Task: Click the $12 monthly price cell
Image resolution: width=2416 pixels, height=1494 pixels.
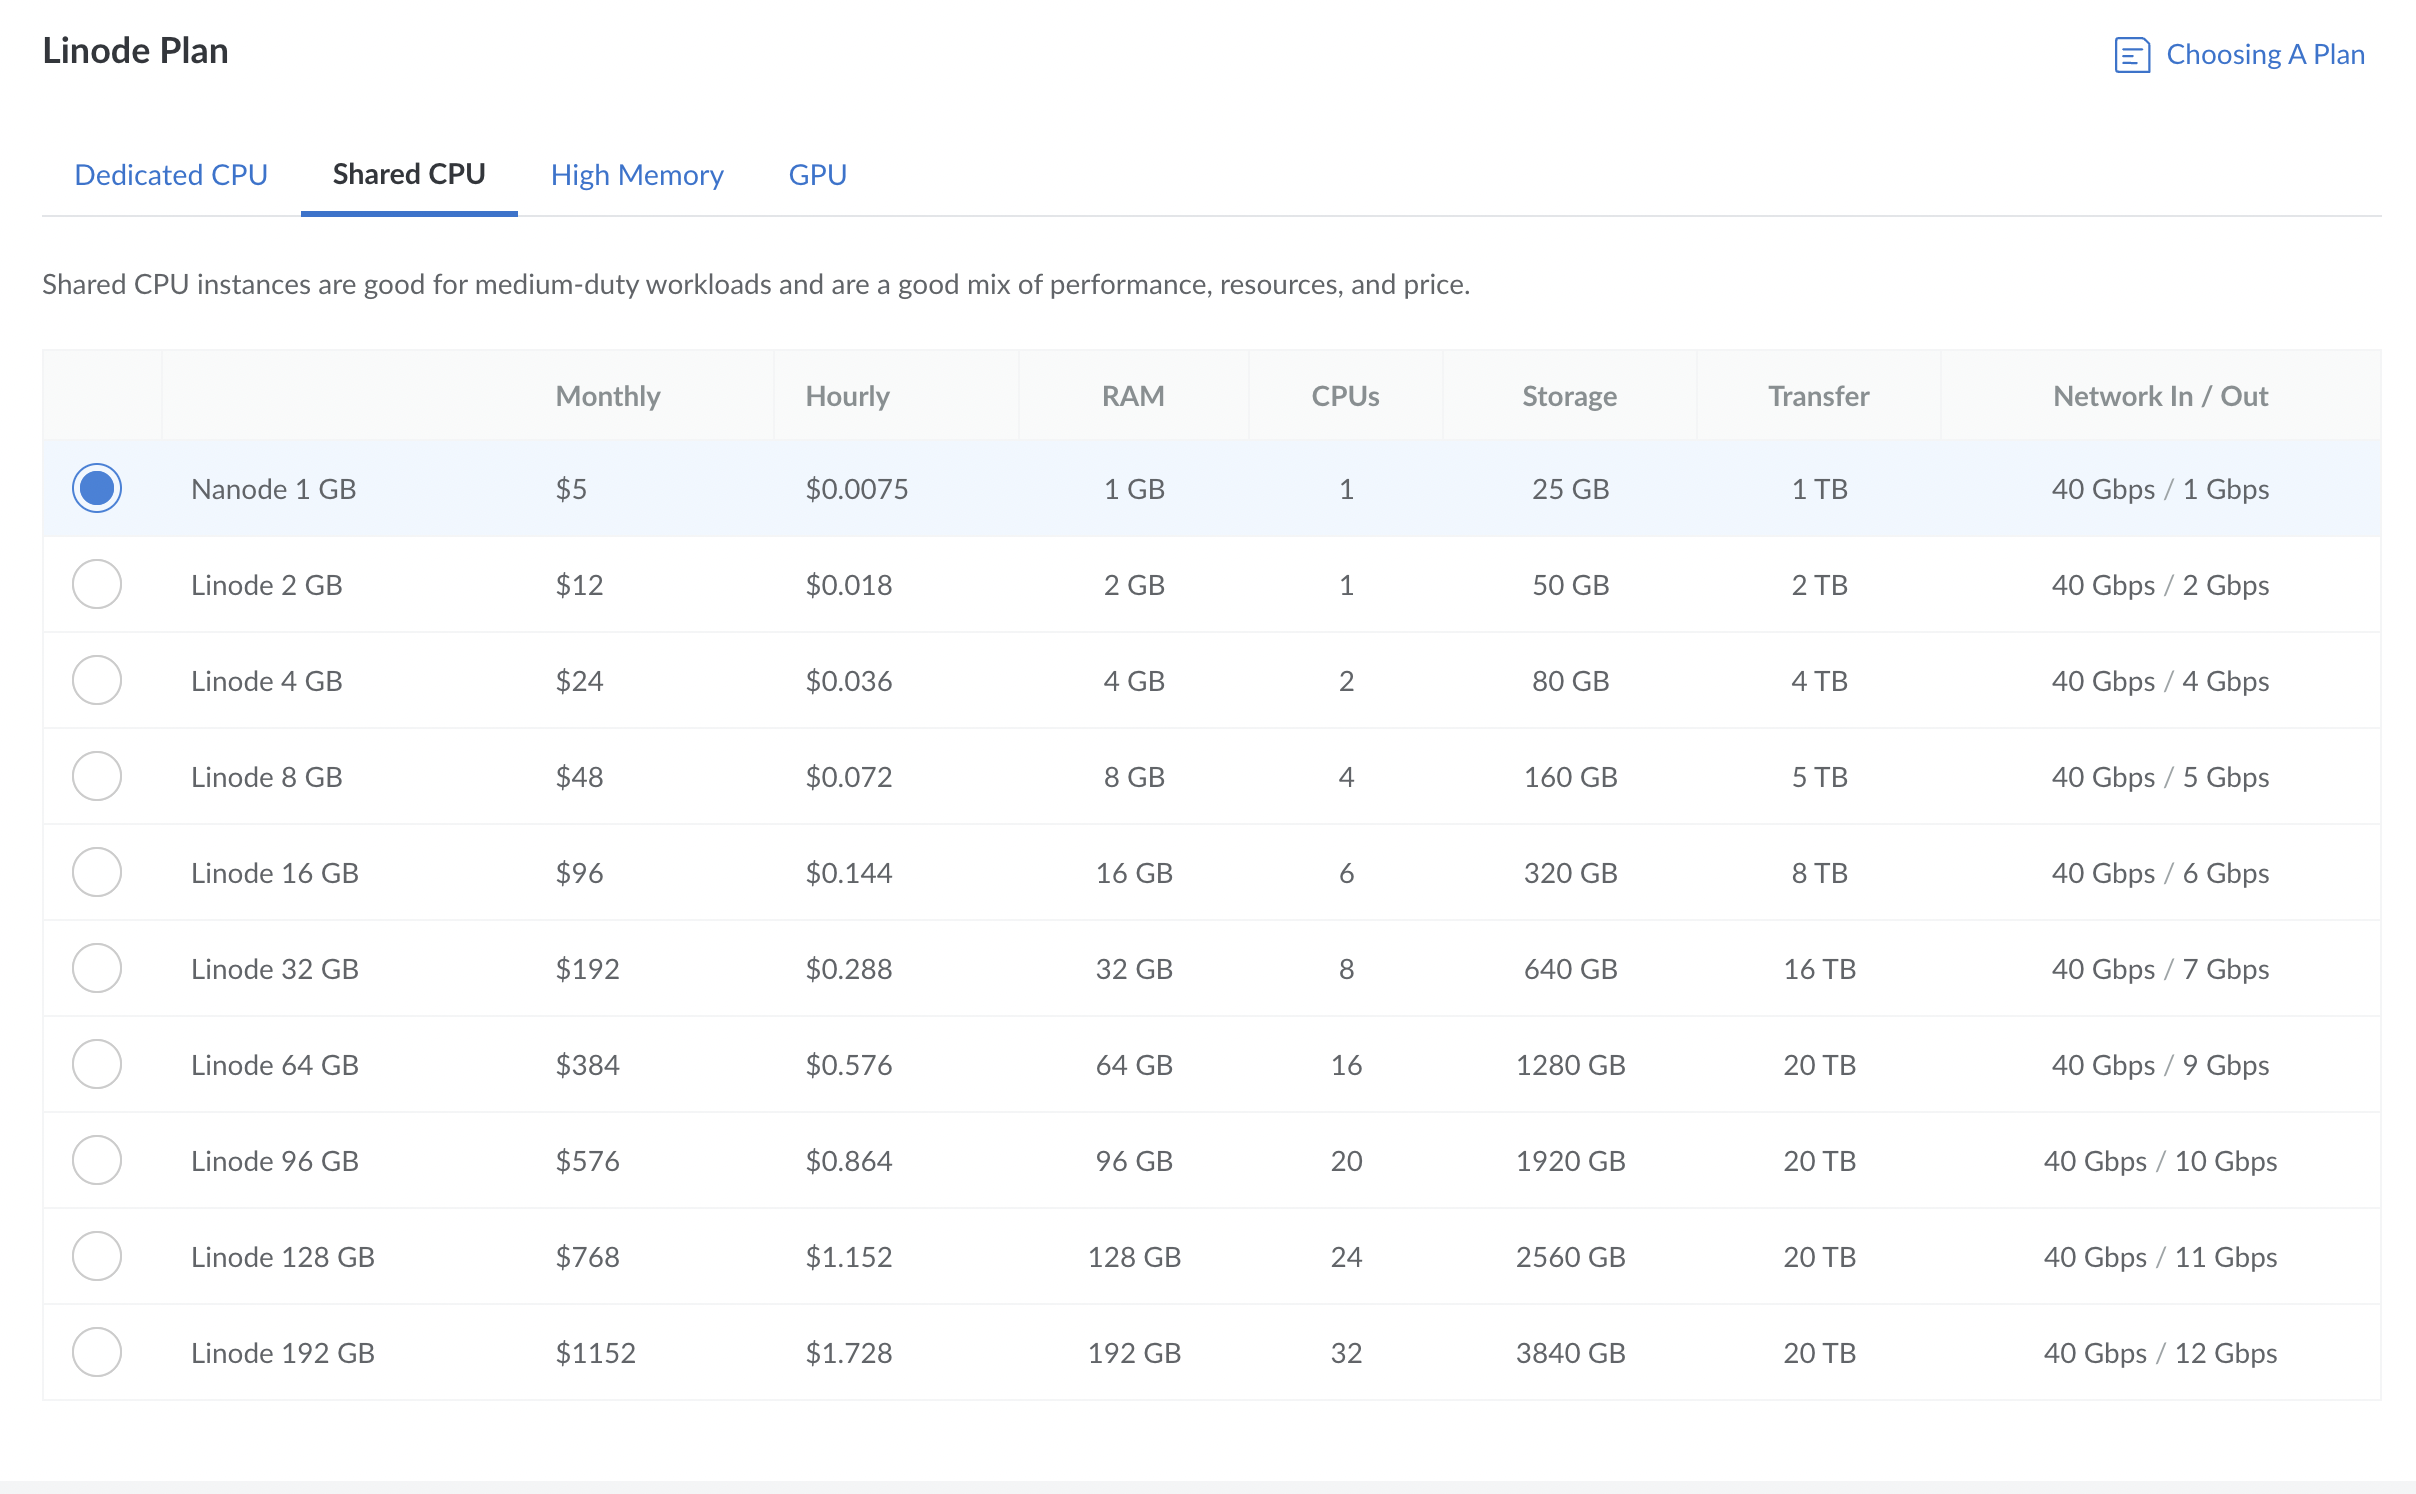Action: tap(579, 585)
